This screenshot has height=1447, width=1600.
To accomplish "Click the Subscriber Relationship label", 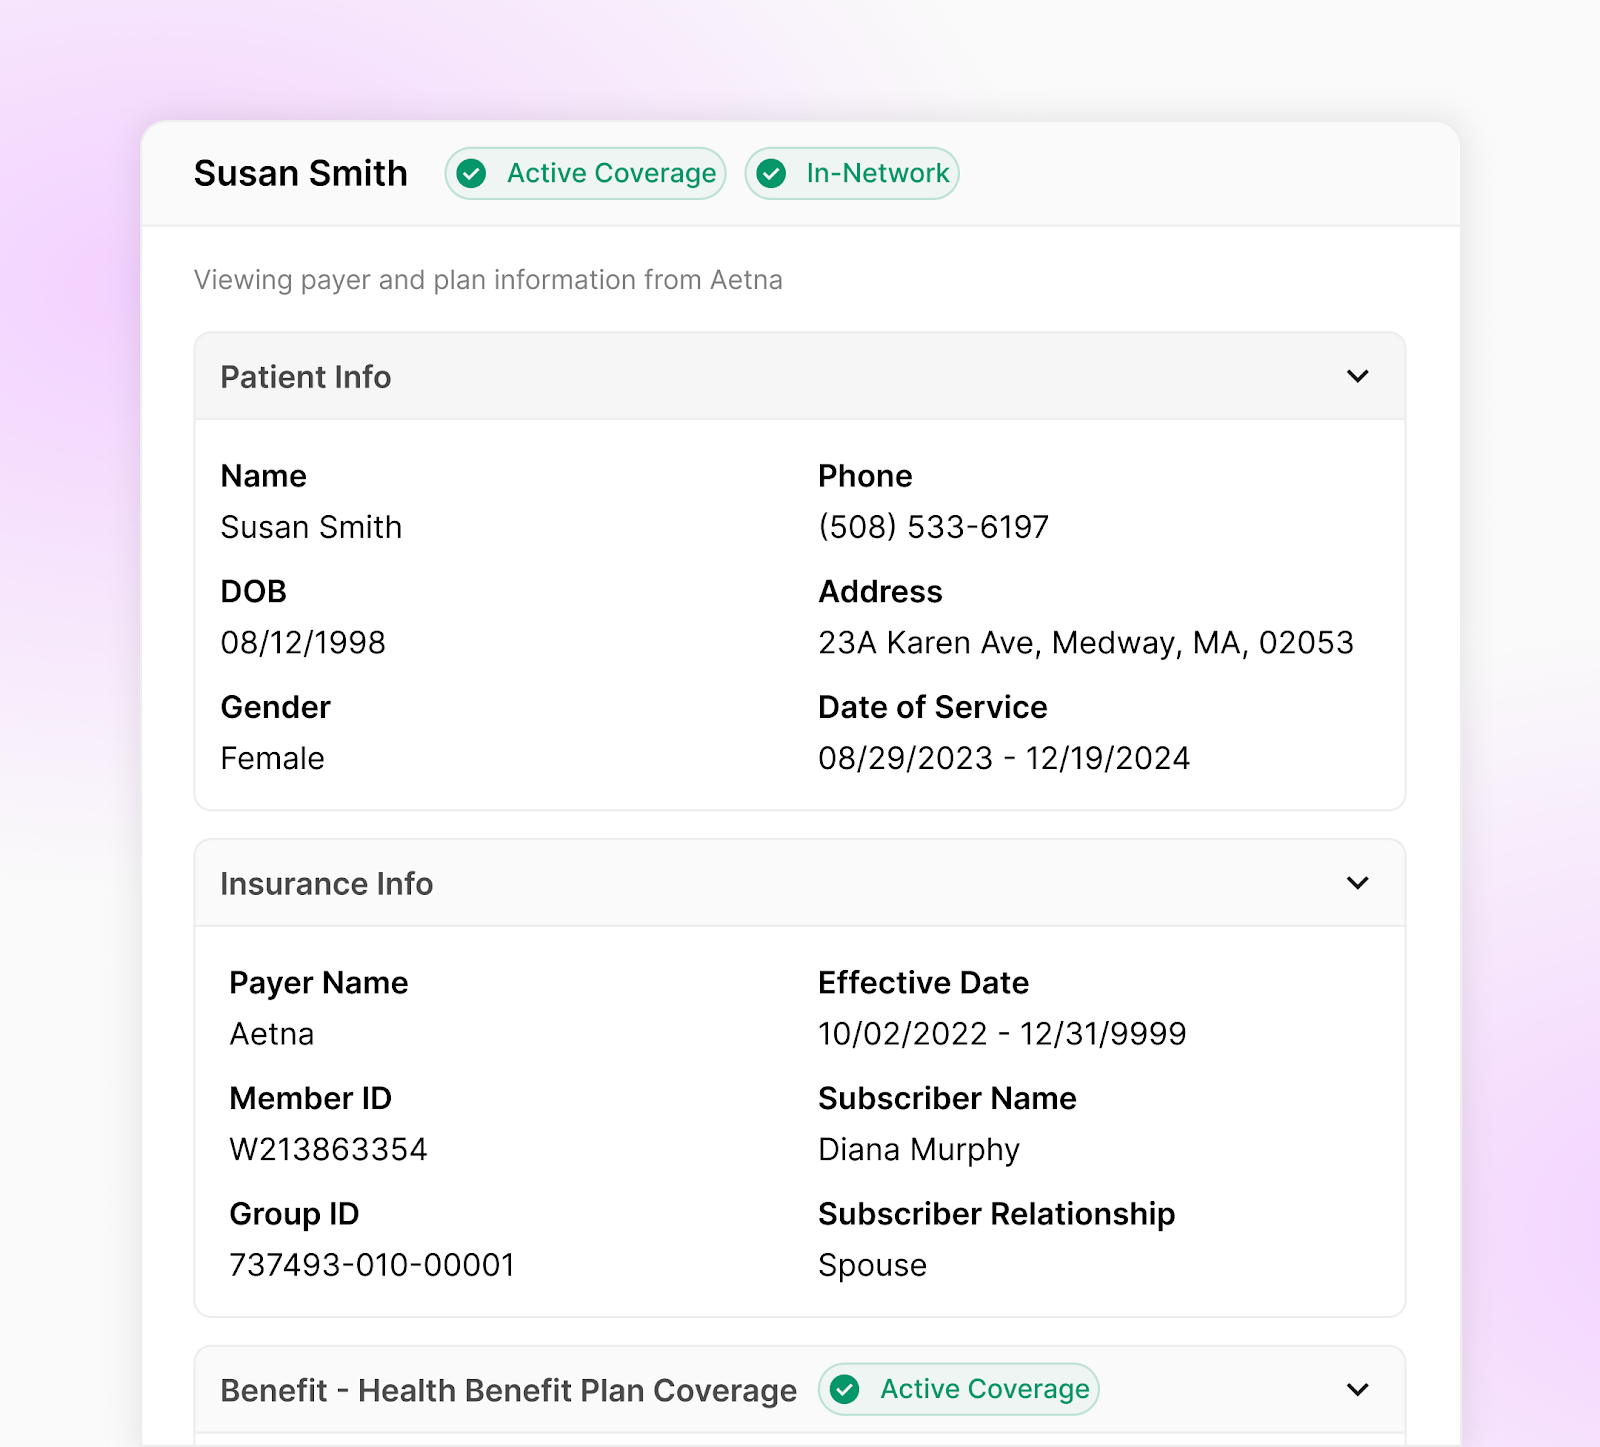I will 996,1214.
